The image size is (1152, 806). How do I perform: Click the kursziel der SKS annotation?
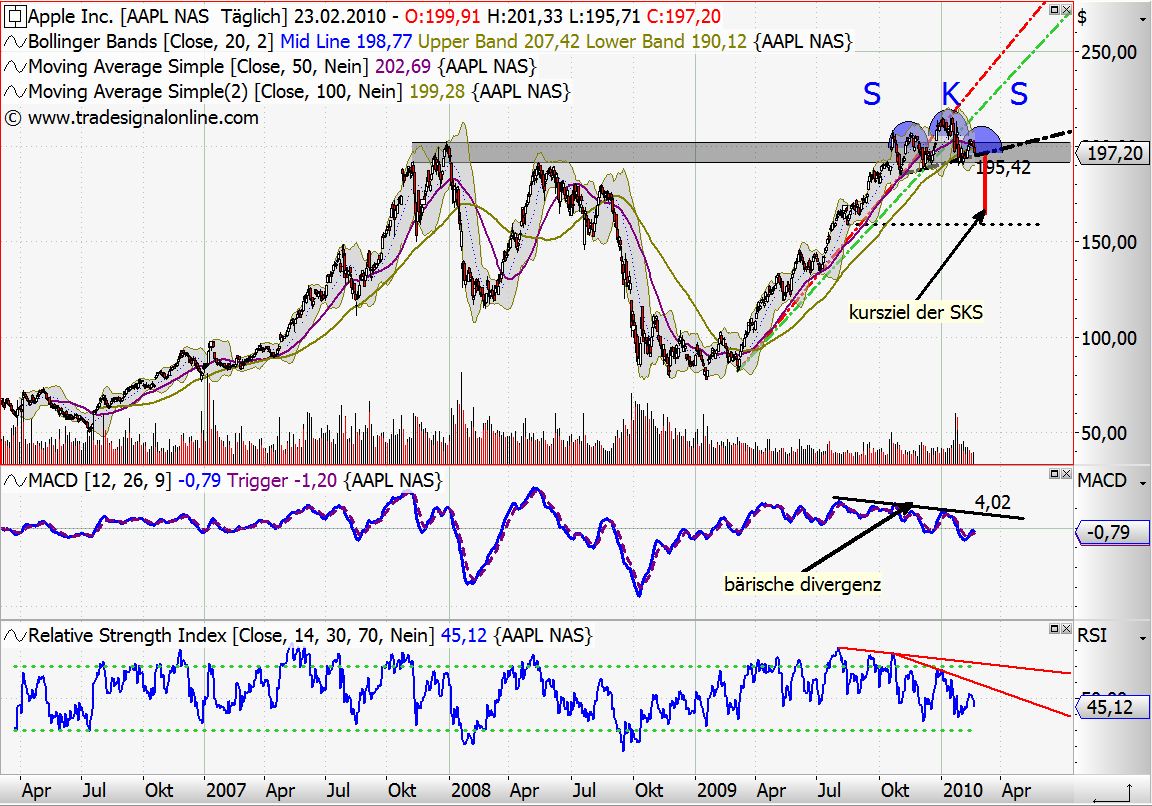pos(913,312)
